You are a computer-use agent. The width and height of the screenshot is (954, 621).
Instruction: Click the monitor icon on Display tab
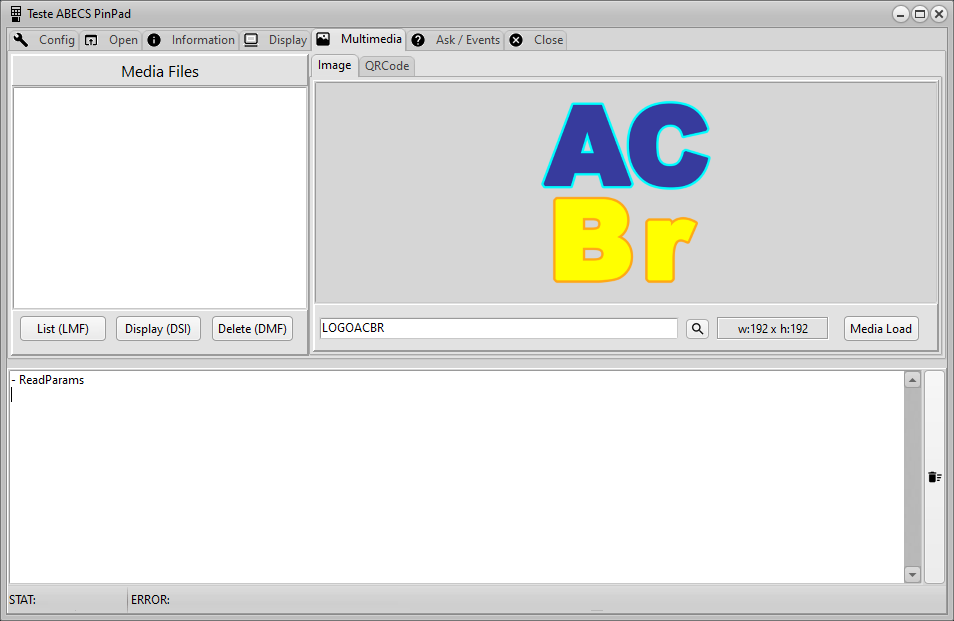(x=251, y=40)
